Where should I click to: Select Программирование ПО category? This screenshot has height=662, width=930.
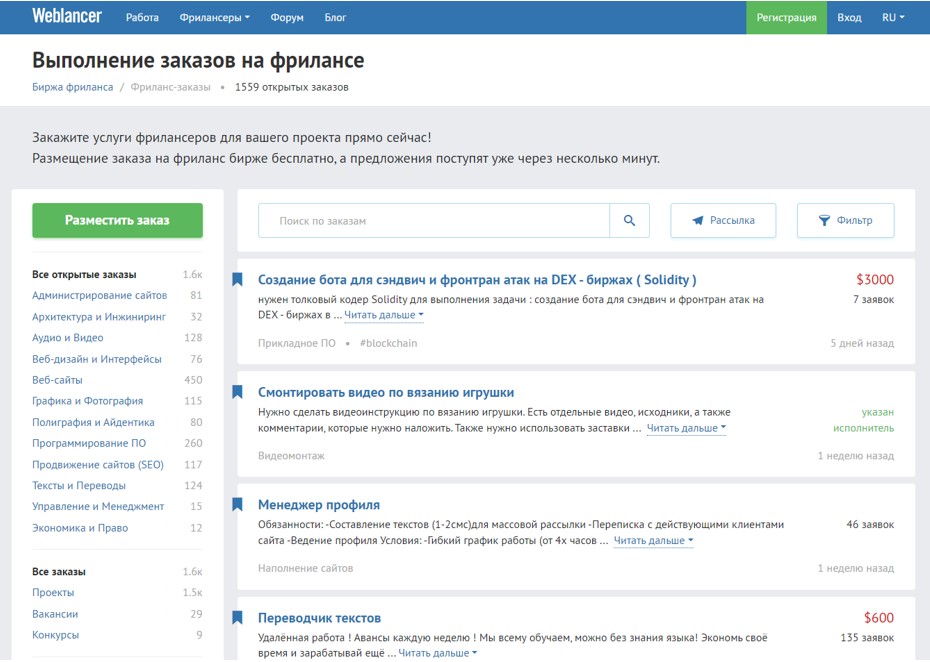tap(89, 443)
